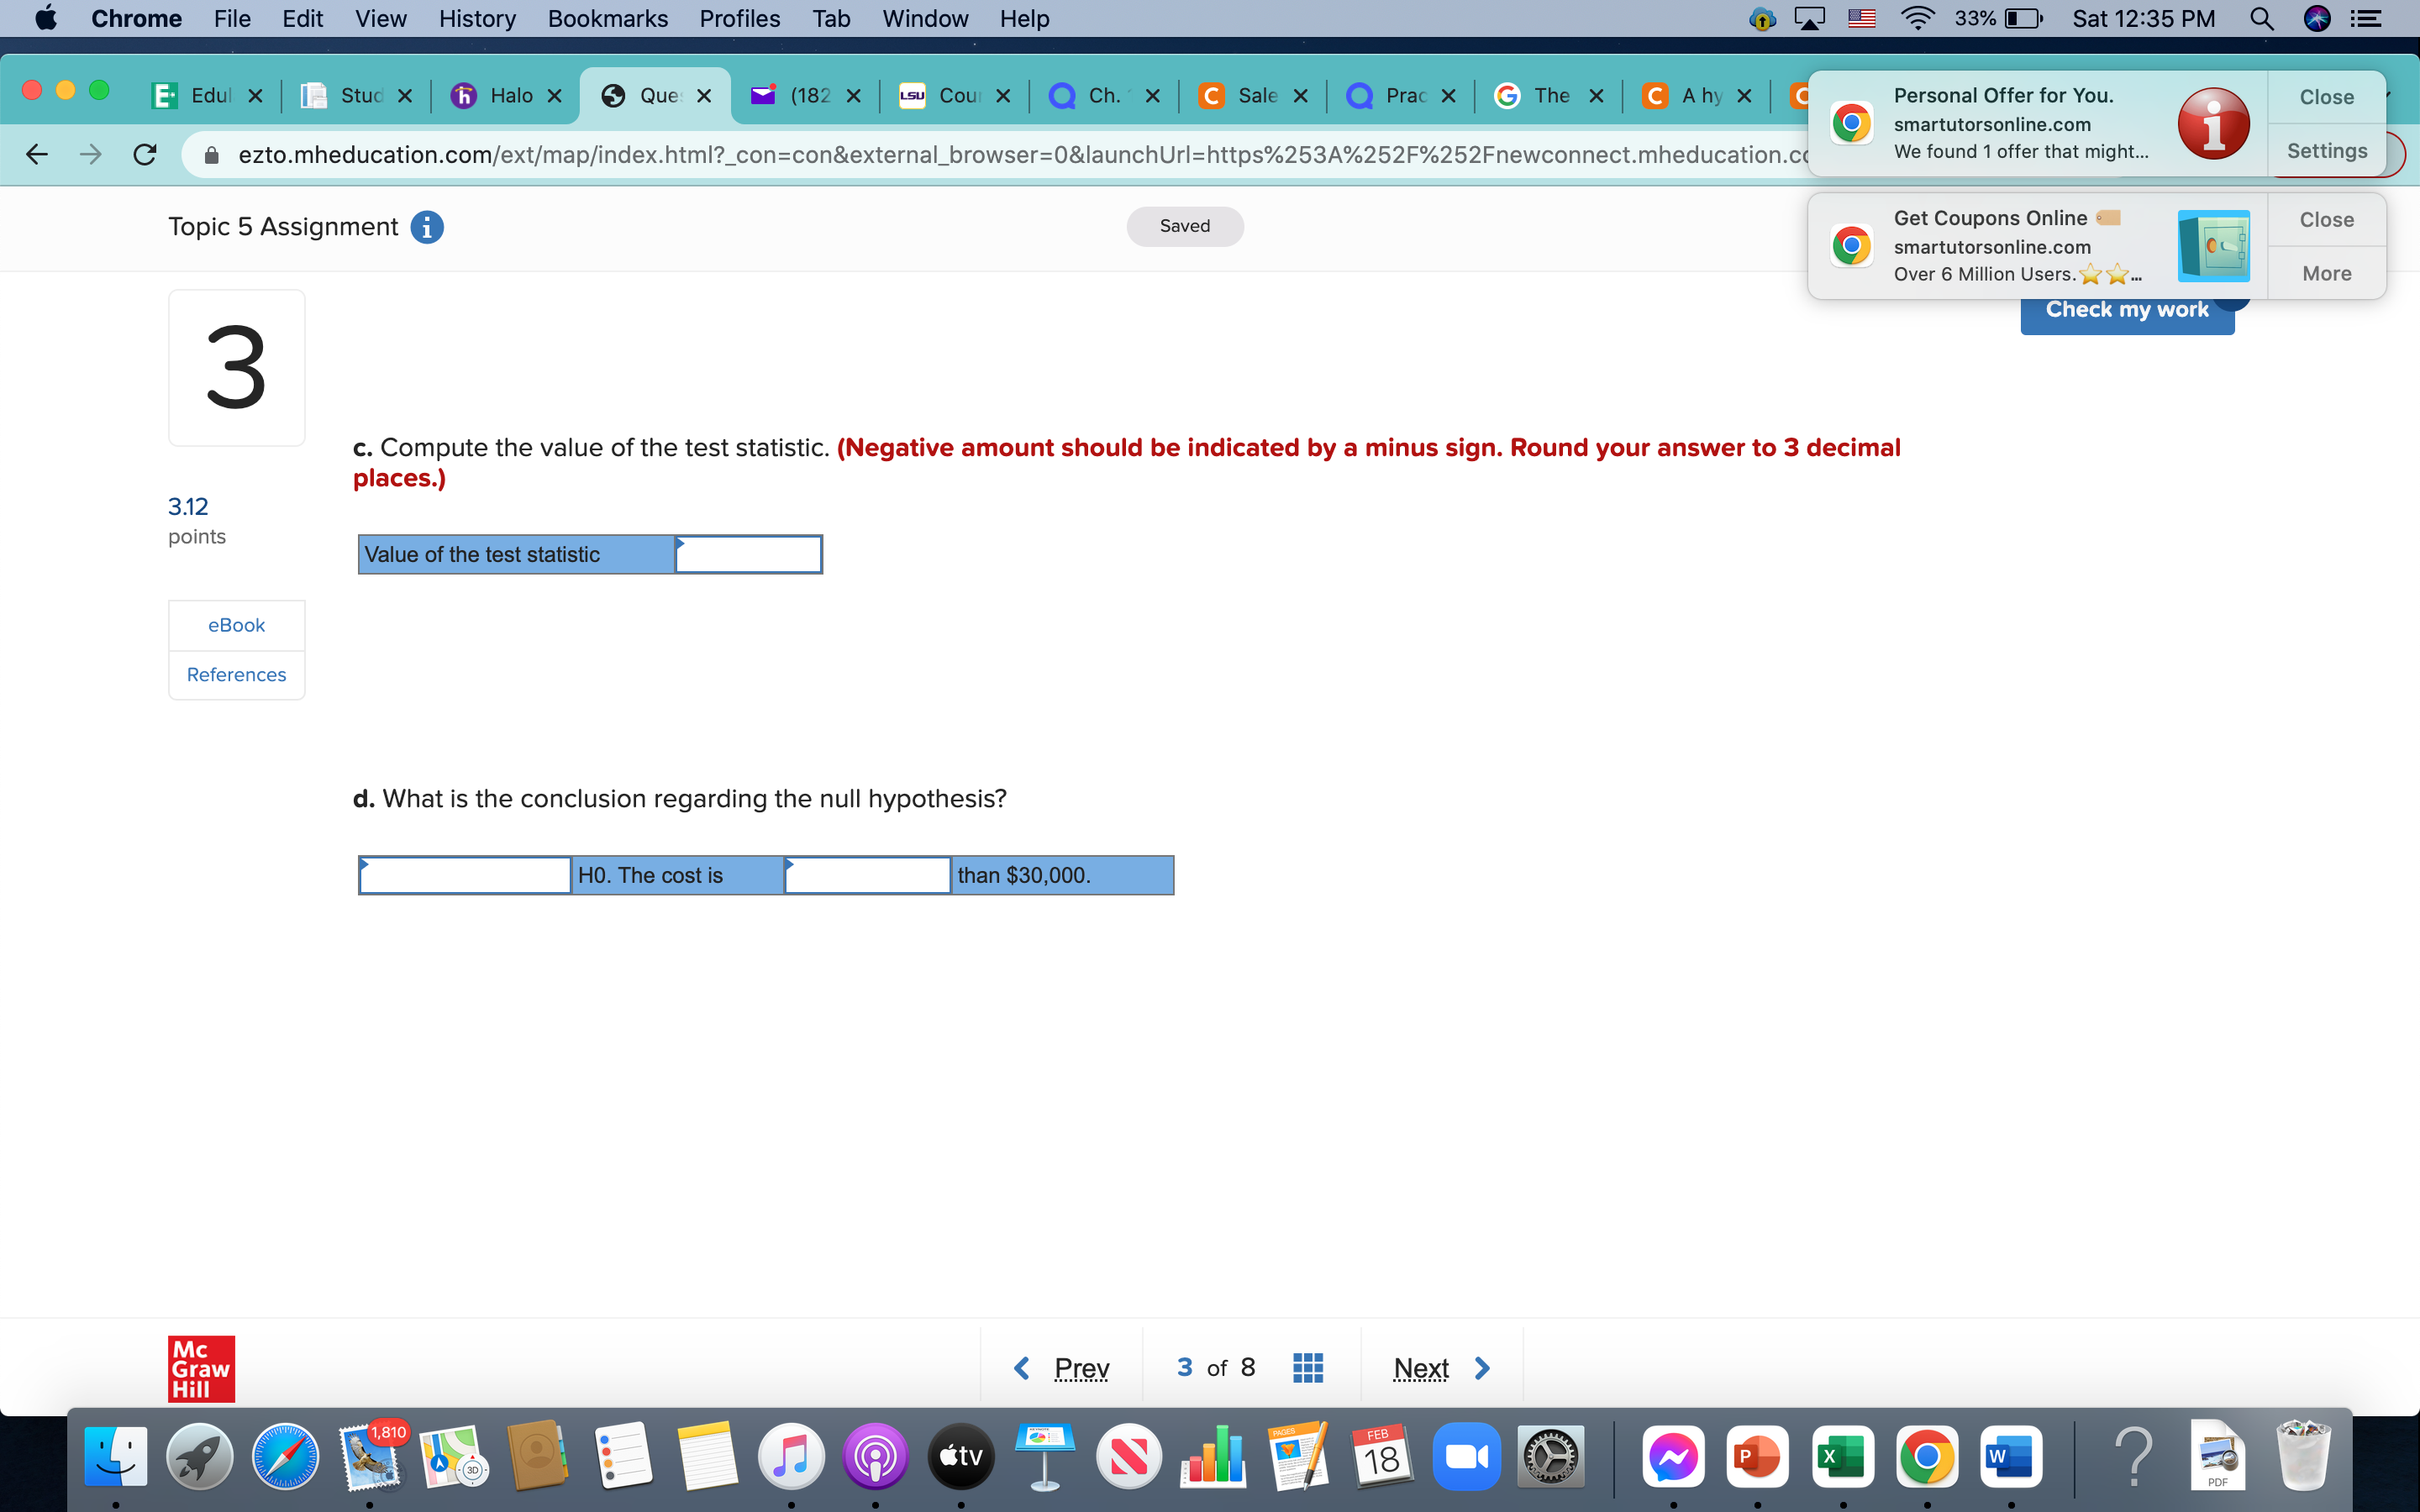This screenshot has height=1512, width=2420.
Task: Open the question grid navigator icon
Action: (x=1307, y=1367)
